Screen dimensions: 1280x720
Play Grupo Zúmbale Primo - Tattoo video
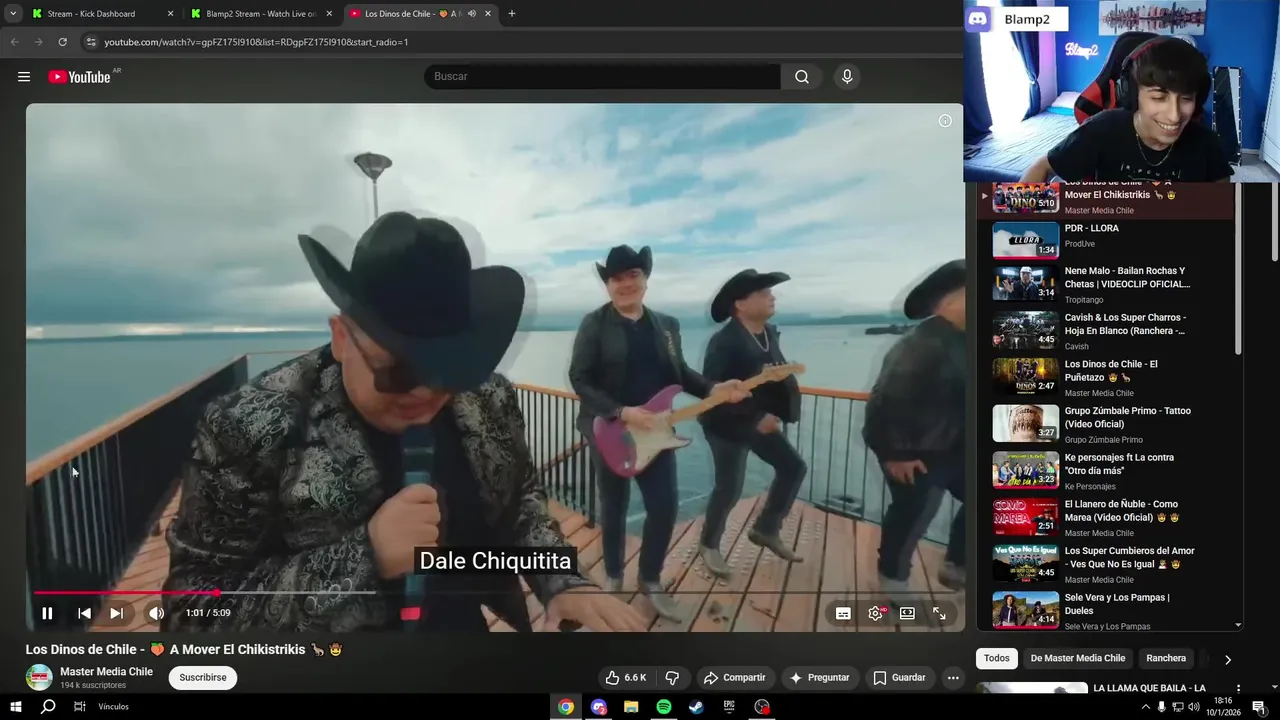[x=1106, y=424]
